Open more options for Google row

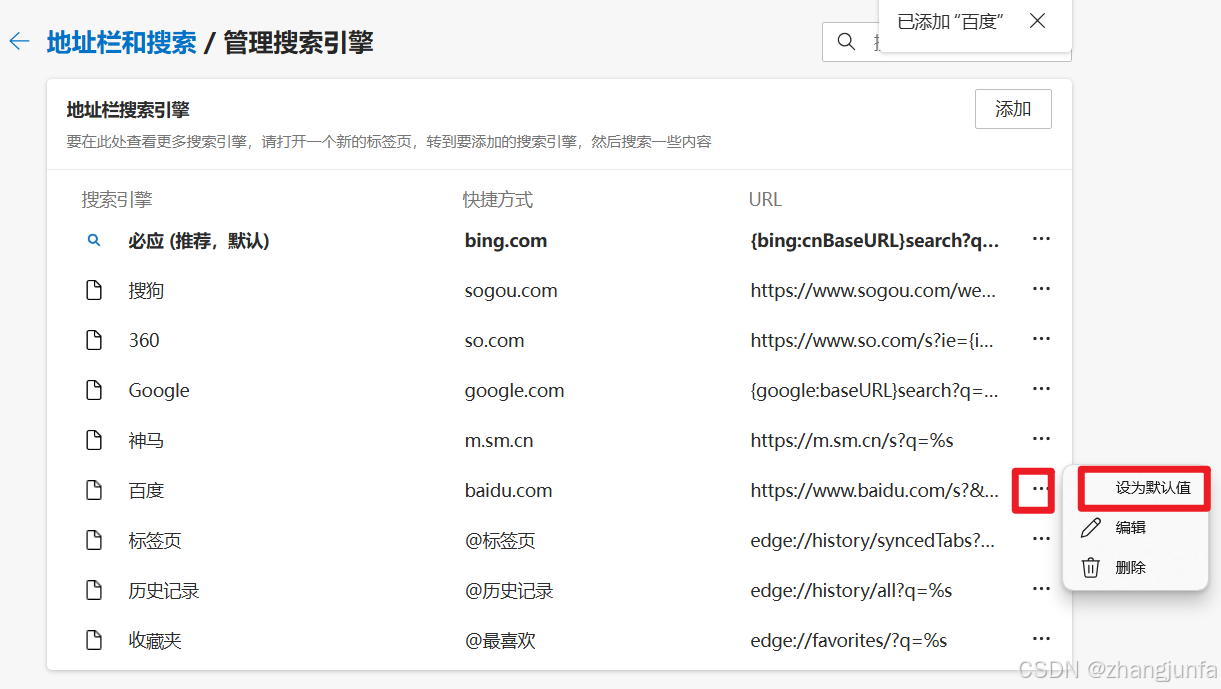tap(1041, 390)
